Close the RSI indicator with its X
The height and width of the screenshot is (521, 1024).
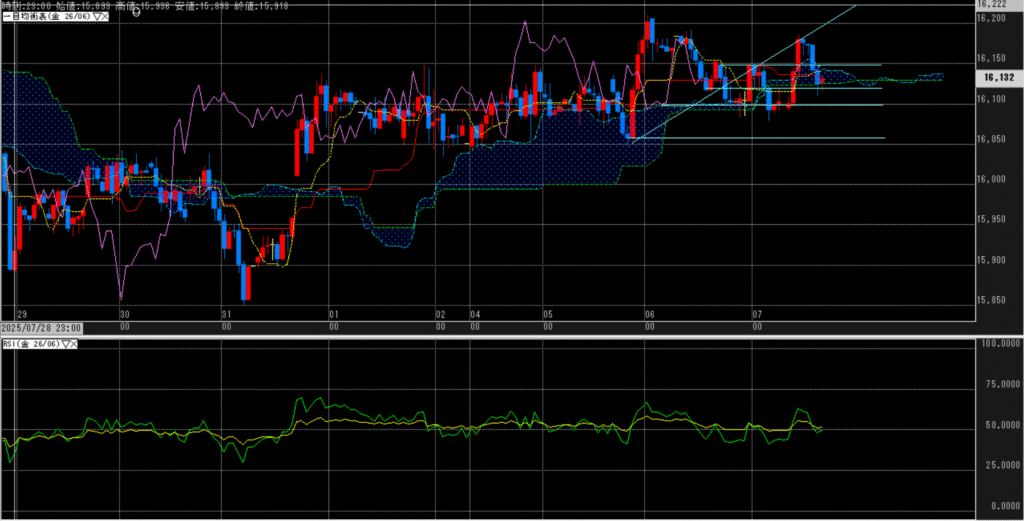click(73, 344)
